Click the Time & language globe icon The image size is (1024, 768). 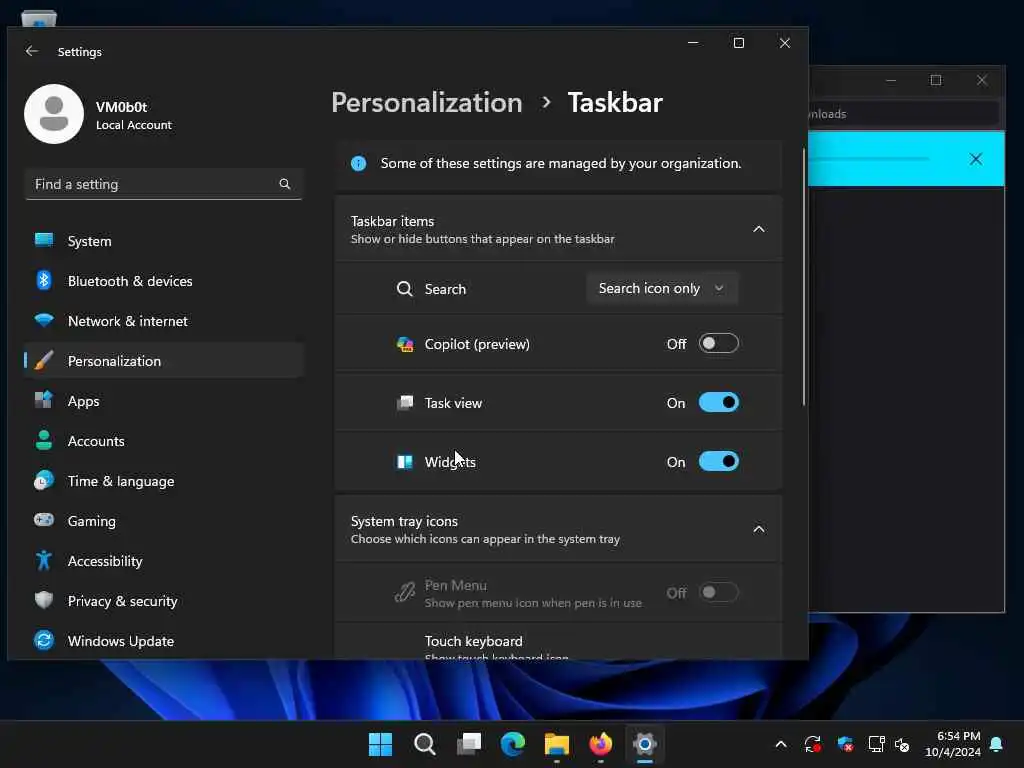tap(44, 480)
